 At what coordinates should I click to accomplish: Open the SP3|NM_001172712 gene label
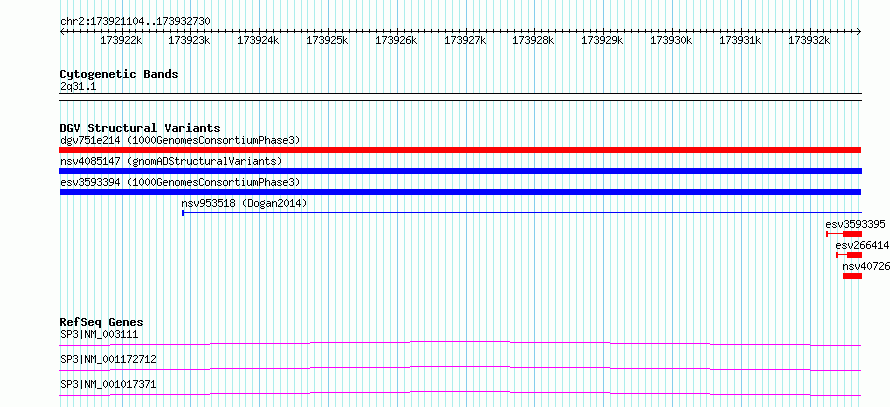tap(108, 359)
